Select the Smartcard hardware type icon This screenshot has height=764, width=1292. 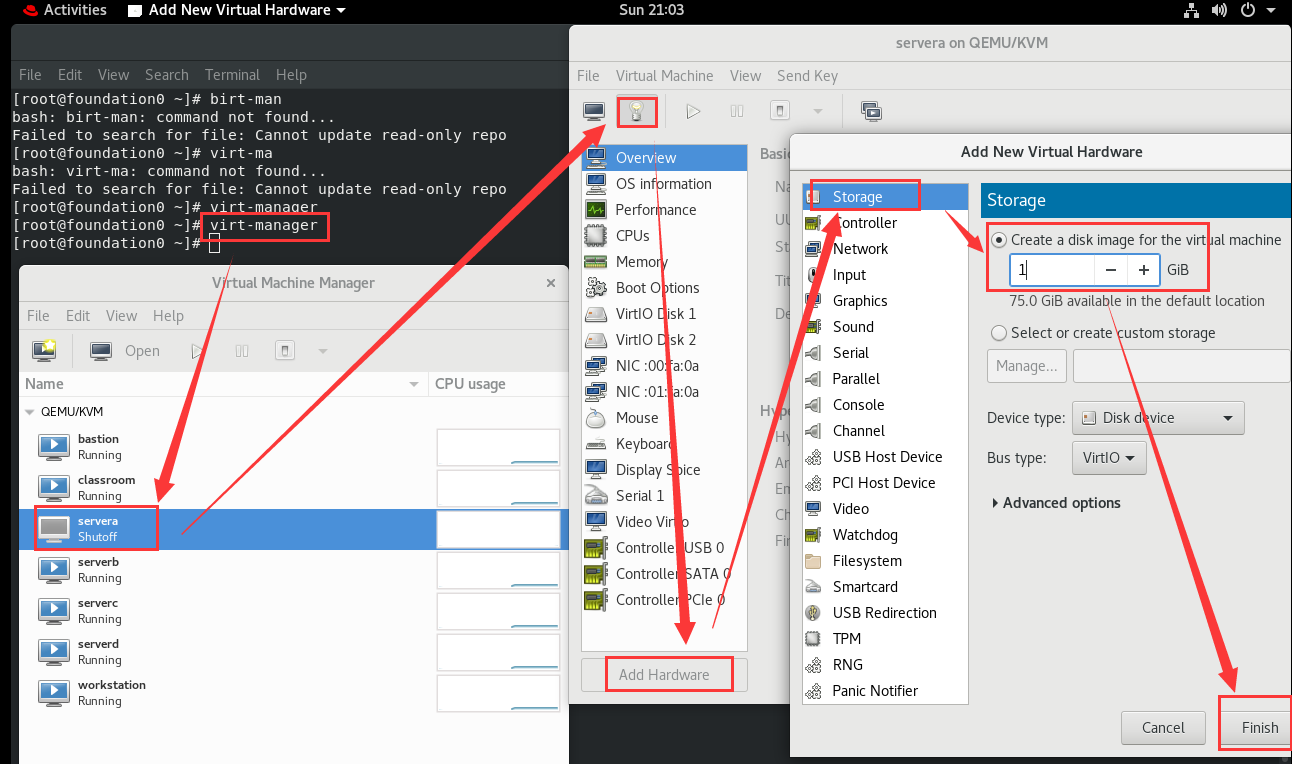[x=814, y=587]
